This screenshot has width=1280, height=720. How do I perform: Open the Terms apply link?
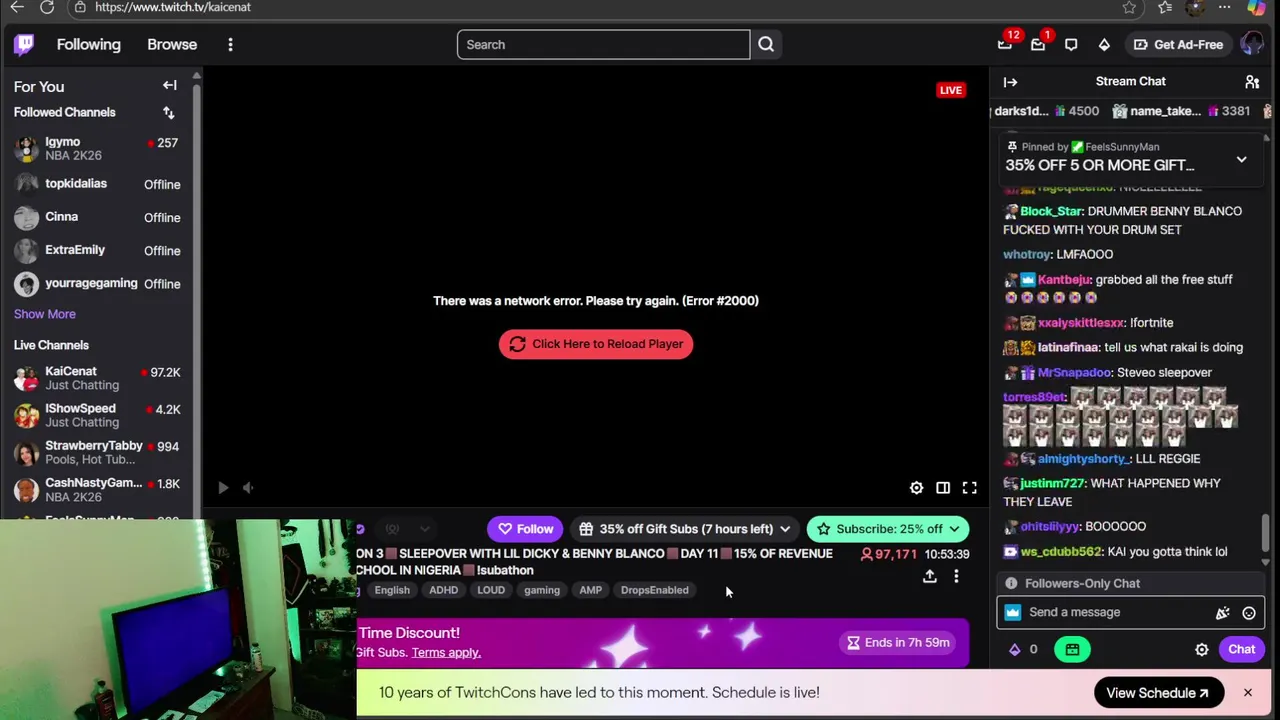(446, 653)
